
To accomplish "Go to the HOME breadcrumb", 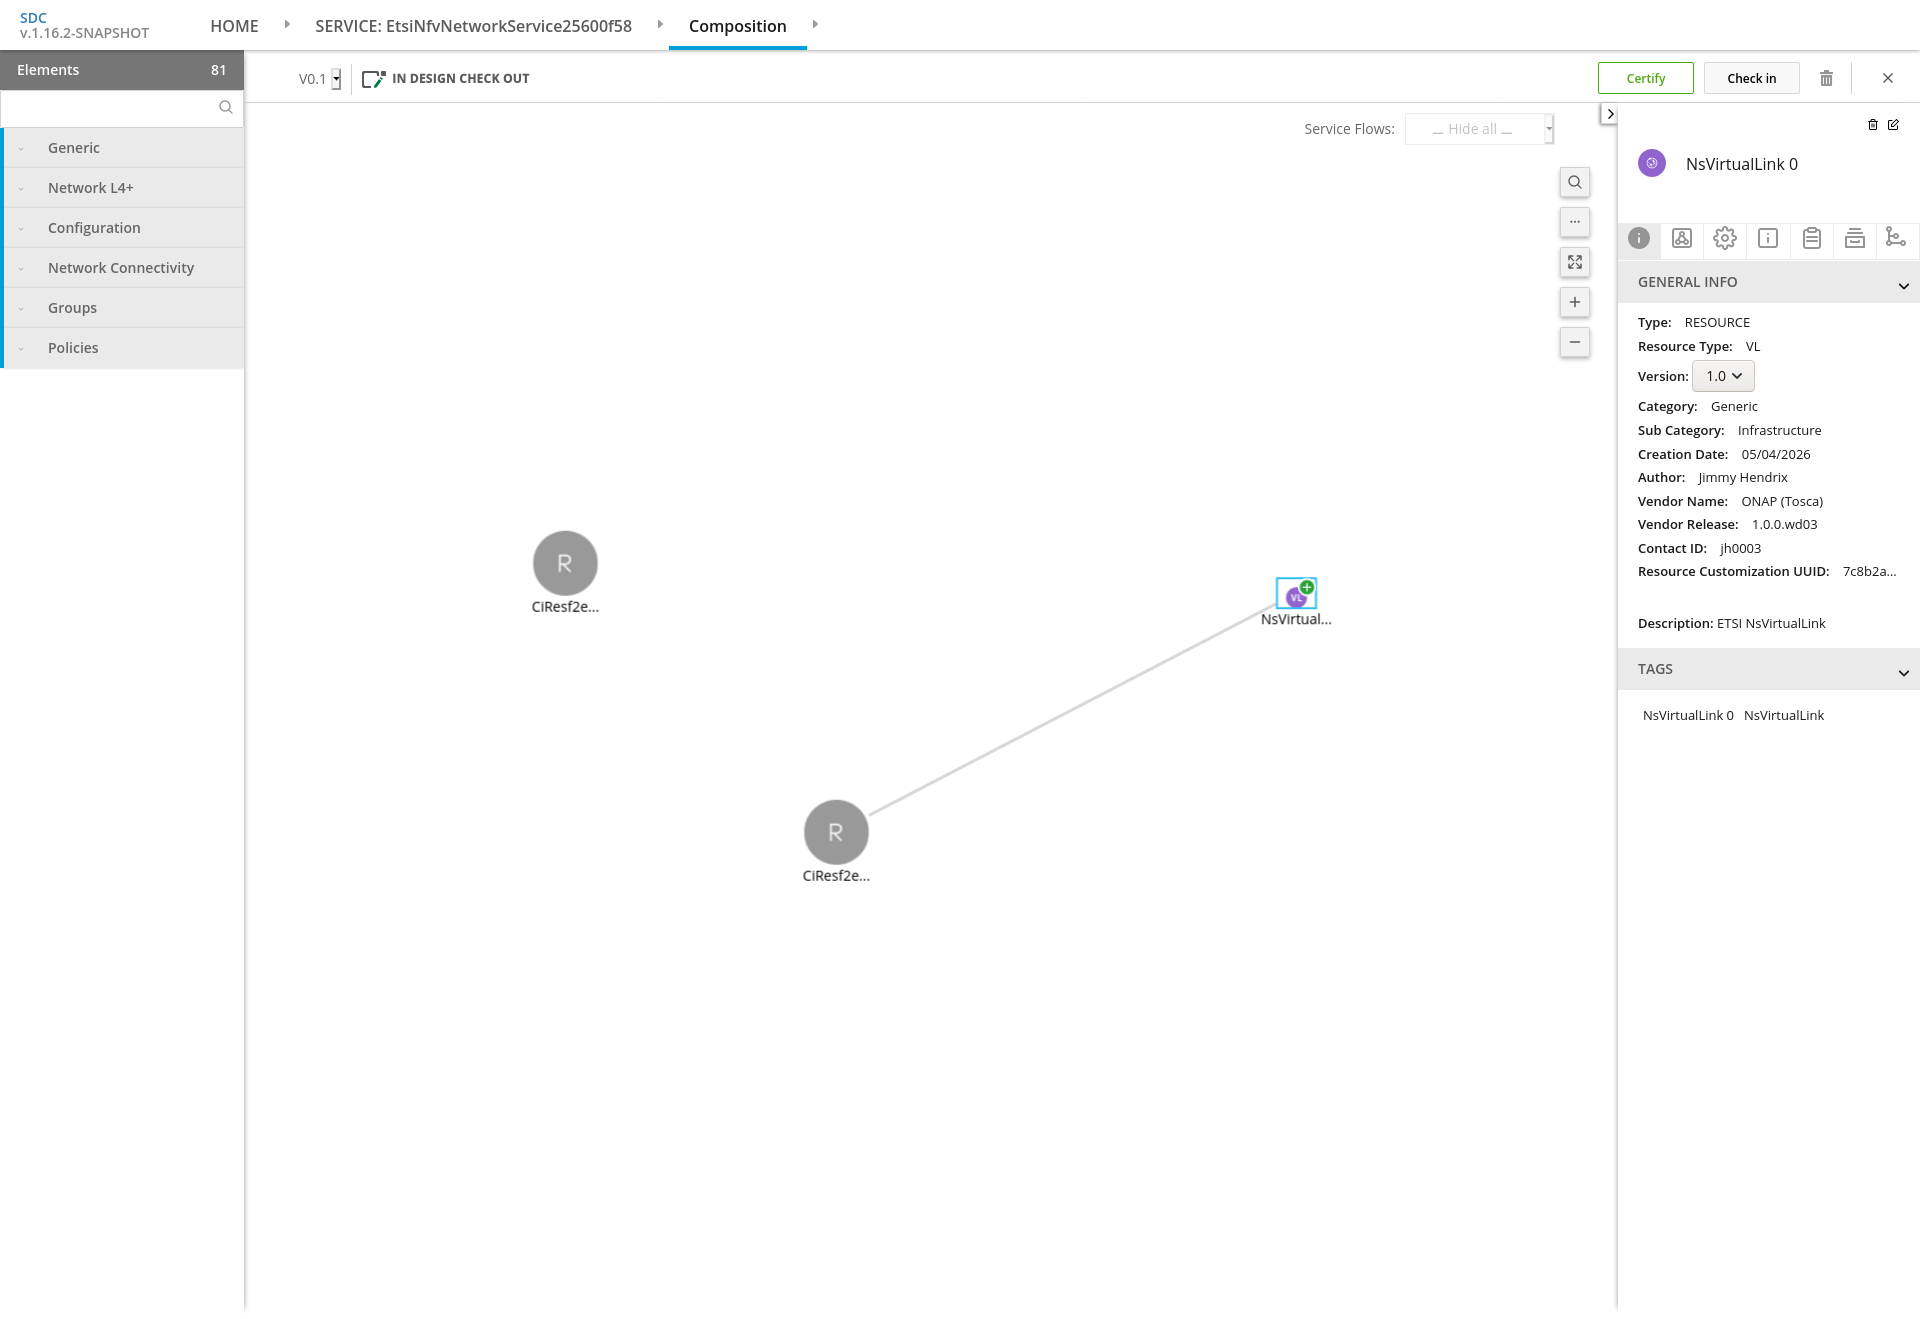I will tap(234, 26).
